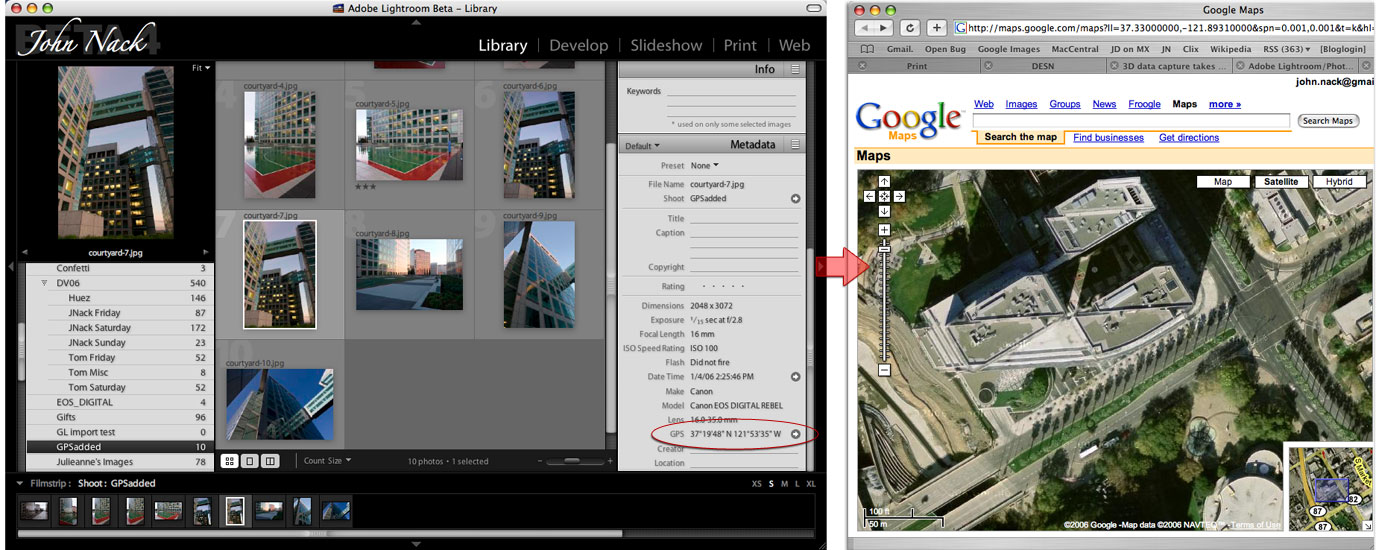Zoom in the map with plus button
Image resolution: width=1379 pixels, height=550 pixels.
tap(884, 230)
